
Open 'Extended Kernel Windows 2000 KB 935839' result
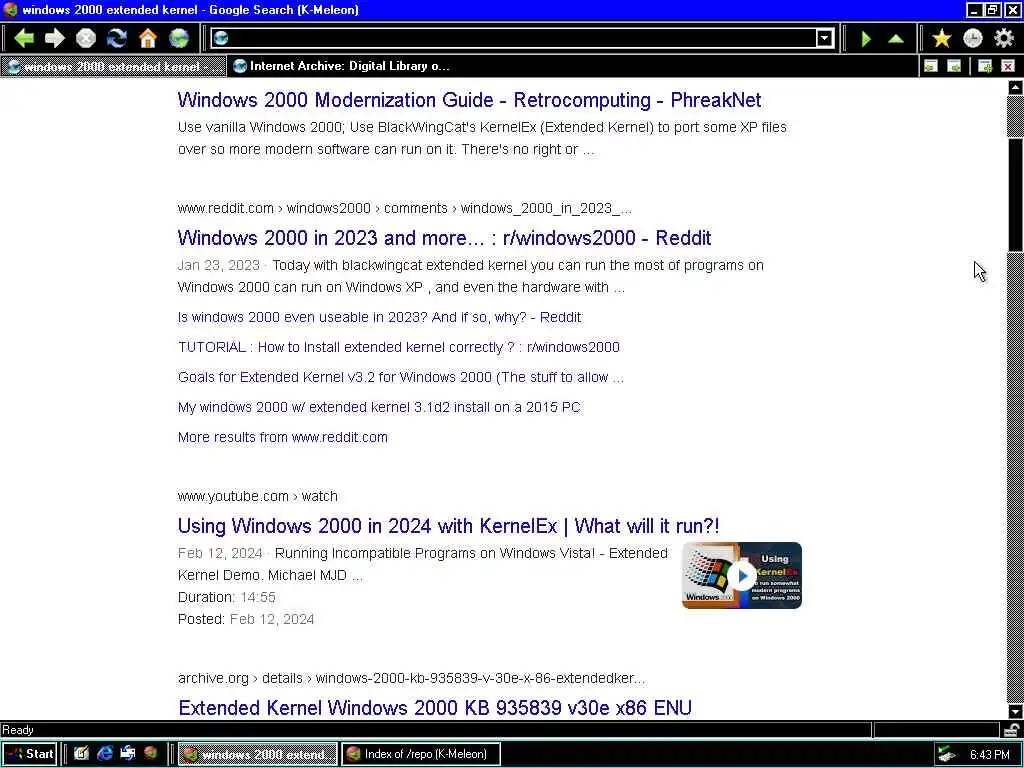434,708
